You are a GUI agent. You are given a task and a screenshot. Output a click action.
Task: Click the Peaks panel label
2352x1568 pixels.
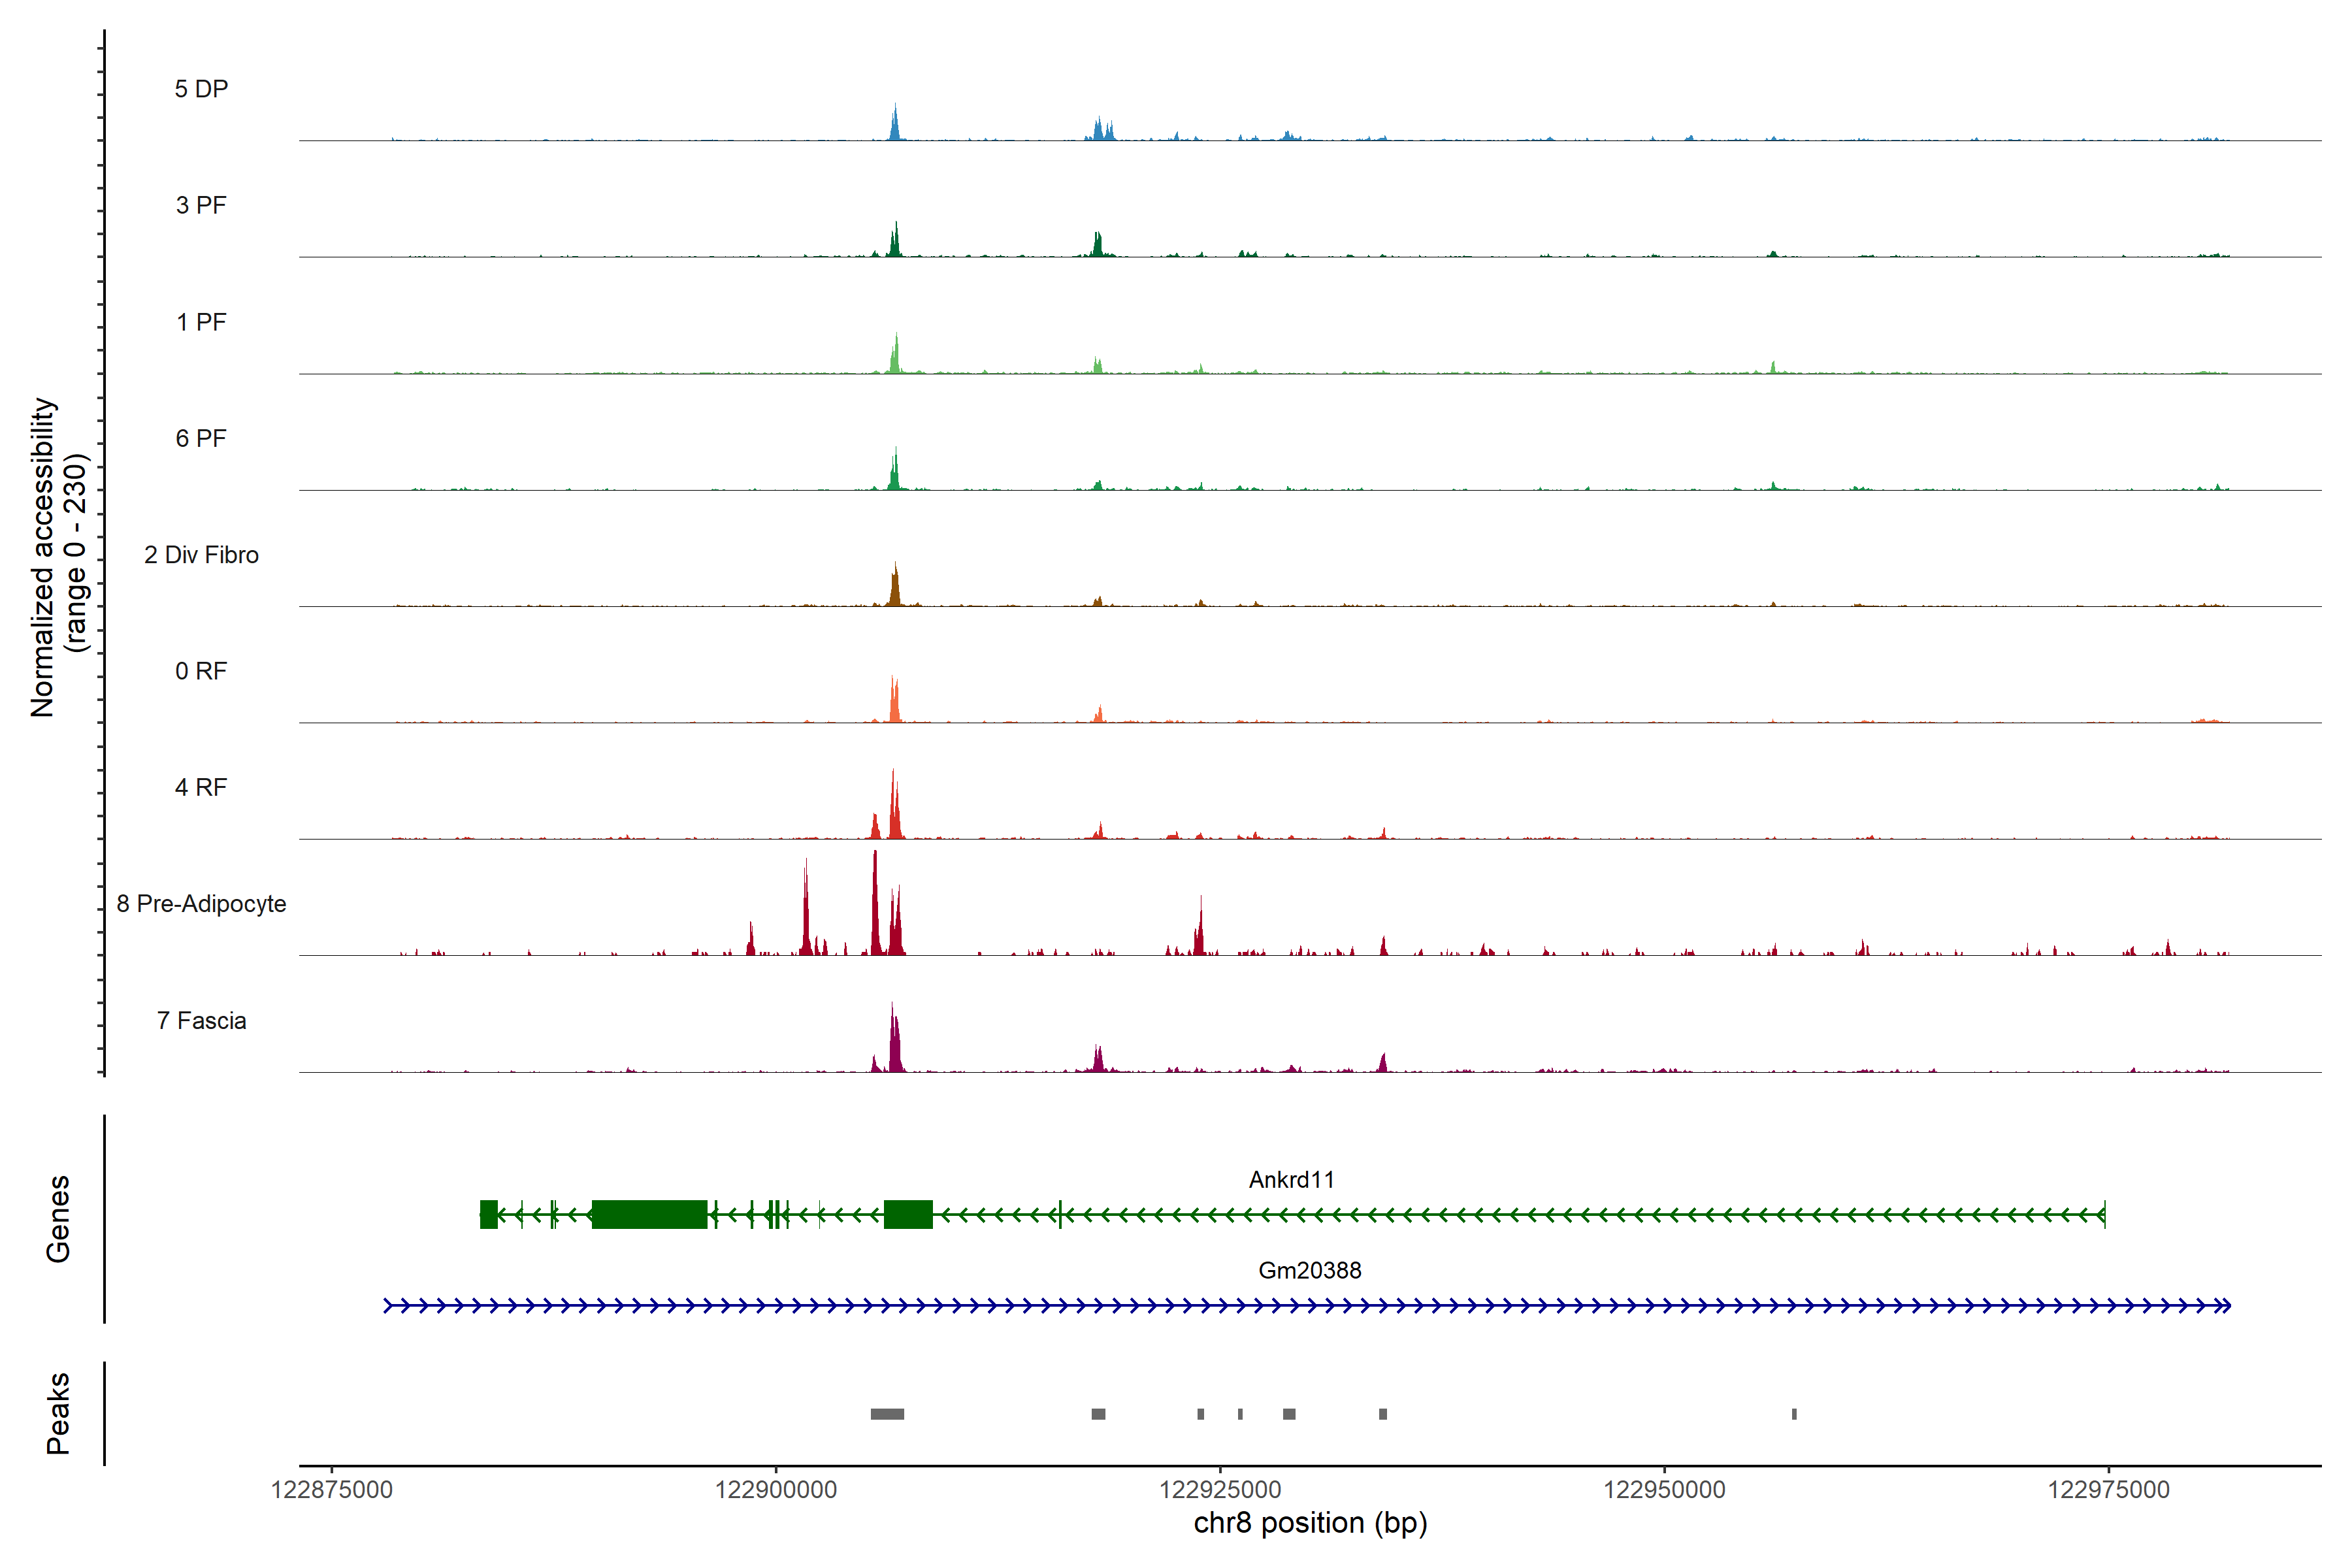(x=58, y=1413)
